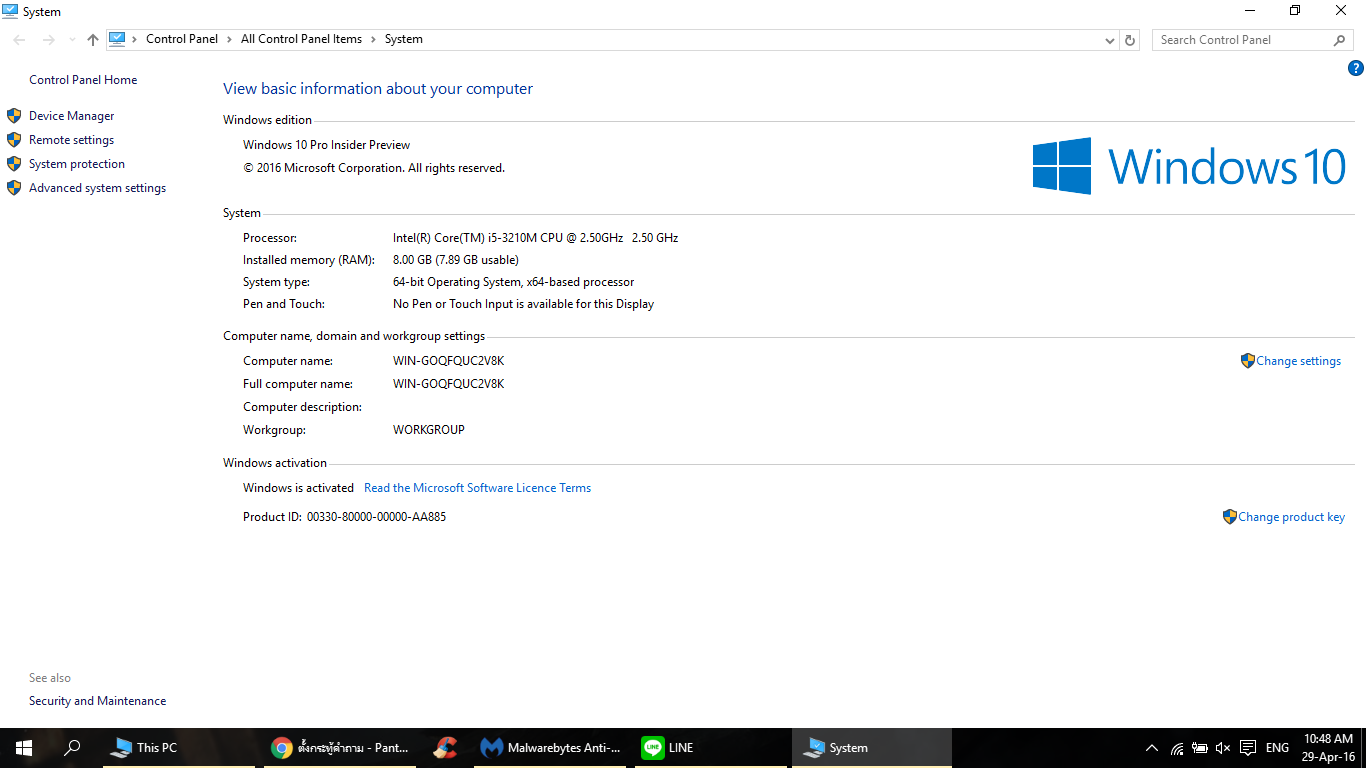Go up one level with the up arrow

[93, 40]
